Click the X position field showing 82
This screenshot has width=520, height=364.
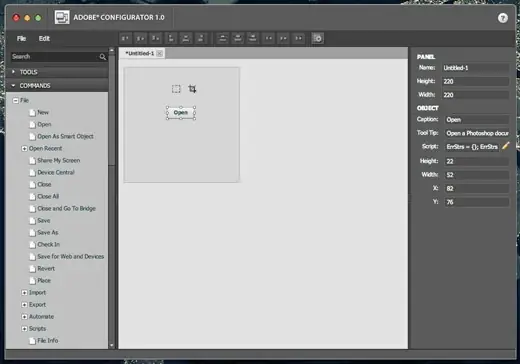pyautogui.click(x=477, y=189)
